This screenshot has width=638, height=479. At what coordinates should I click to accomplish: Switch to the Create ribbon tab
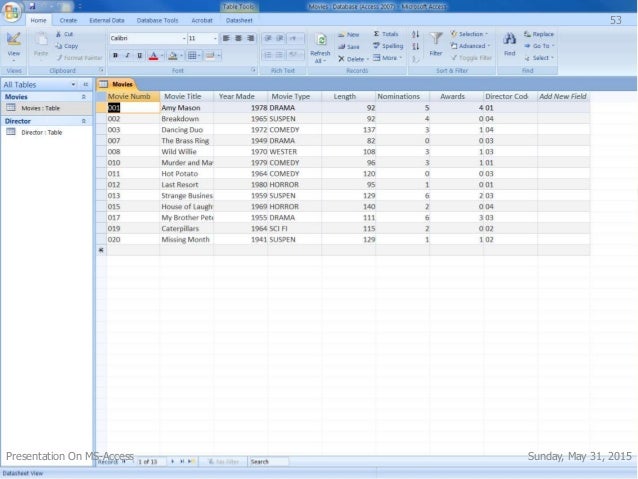click(x=68, y=20)
